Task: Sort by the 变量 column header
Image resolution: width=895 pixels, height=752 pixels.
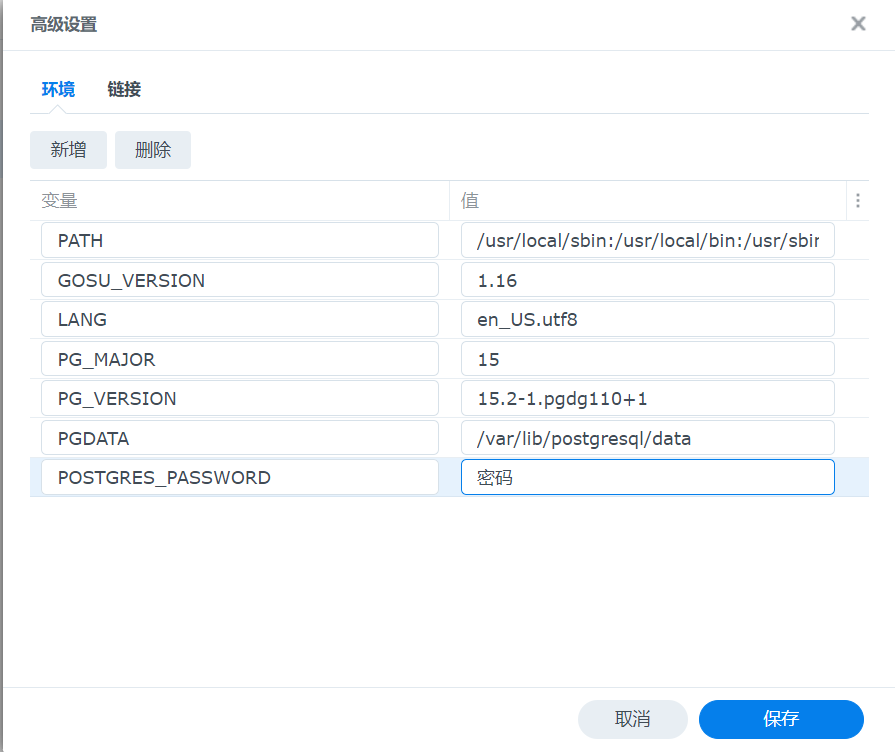Action: coord(239,201)
